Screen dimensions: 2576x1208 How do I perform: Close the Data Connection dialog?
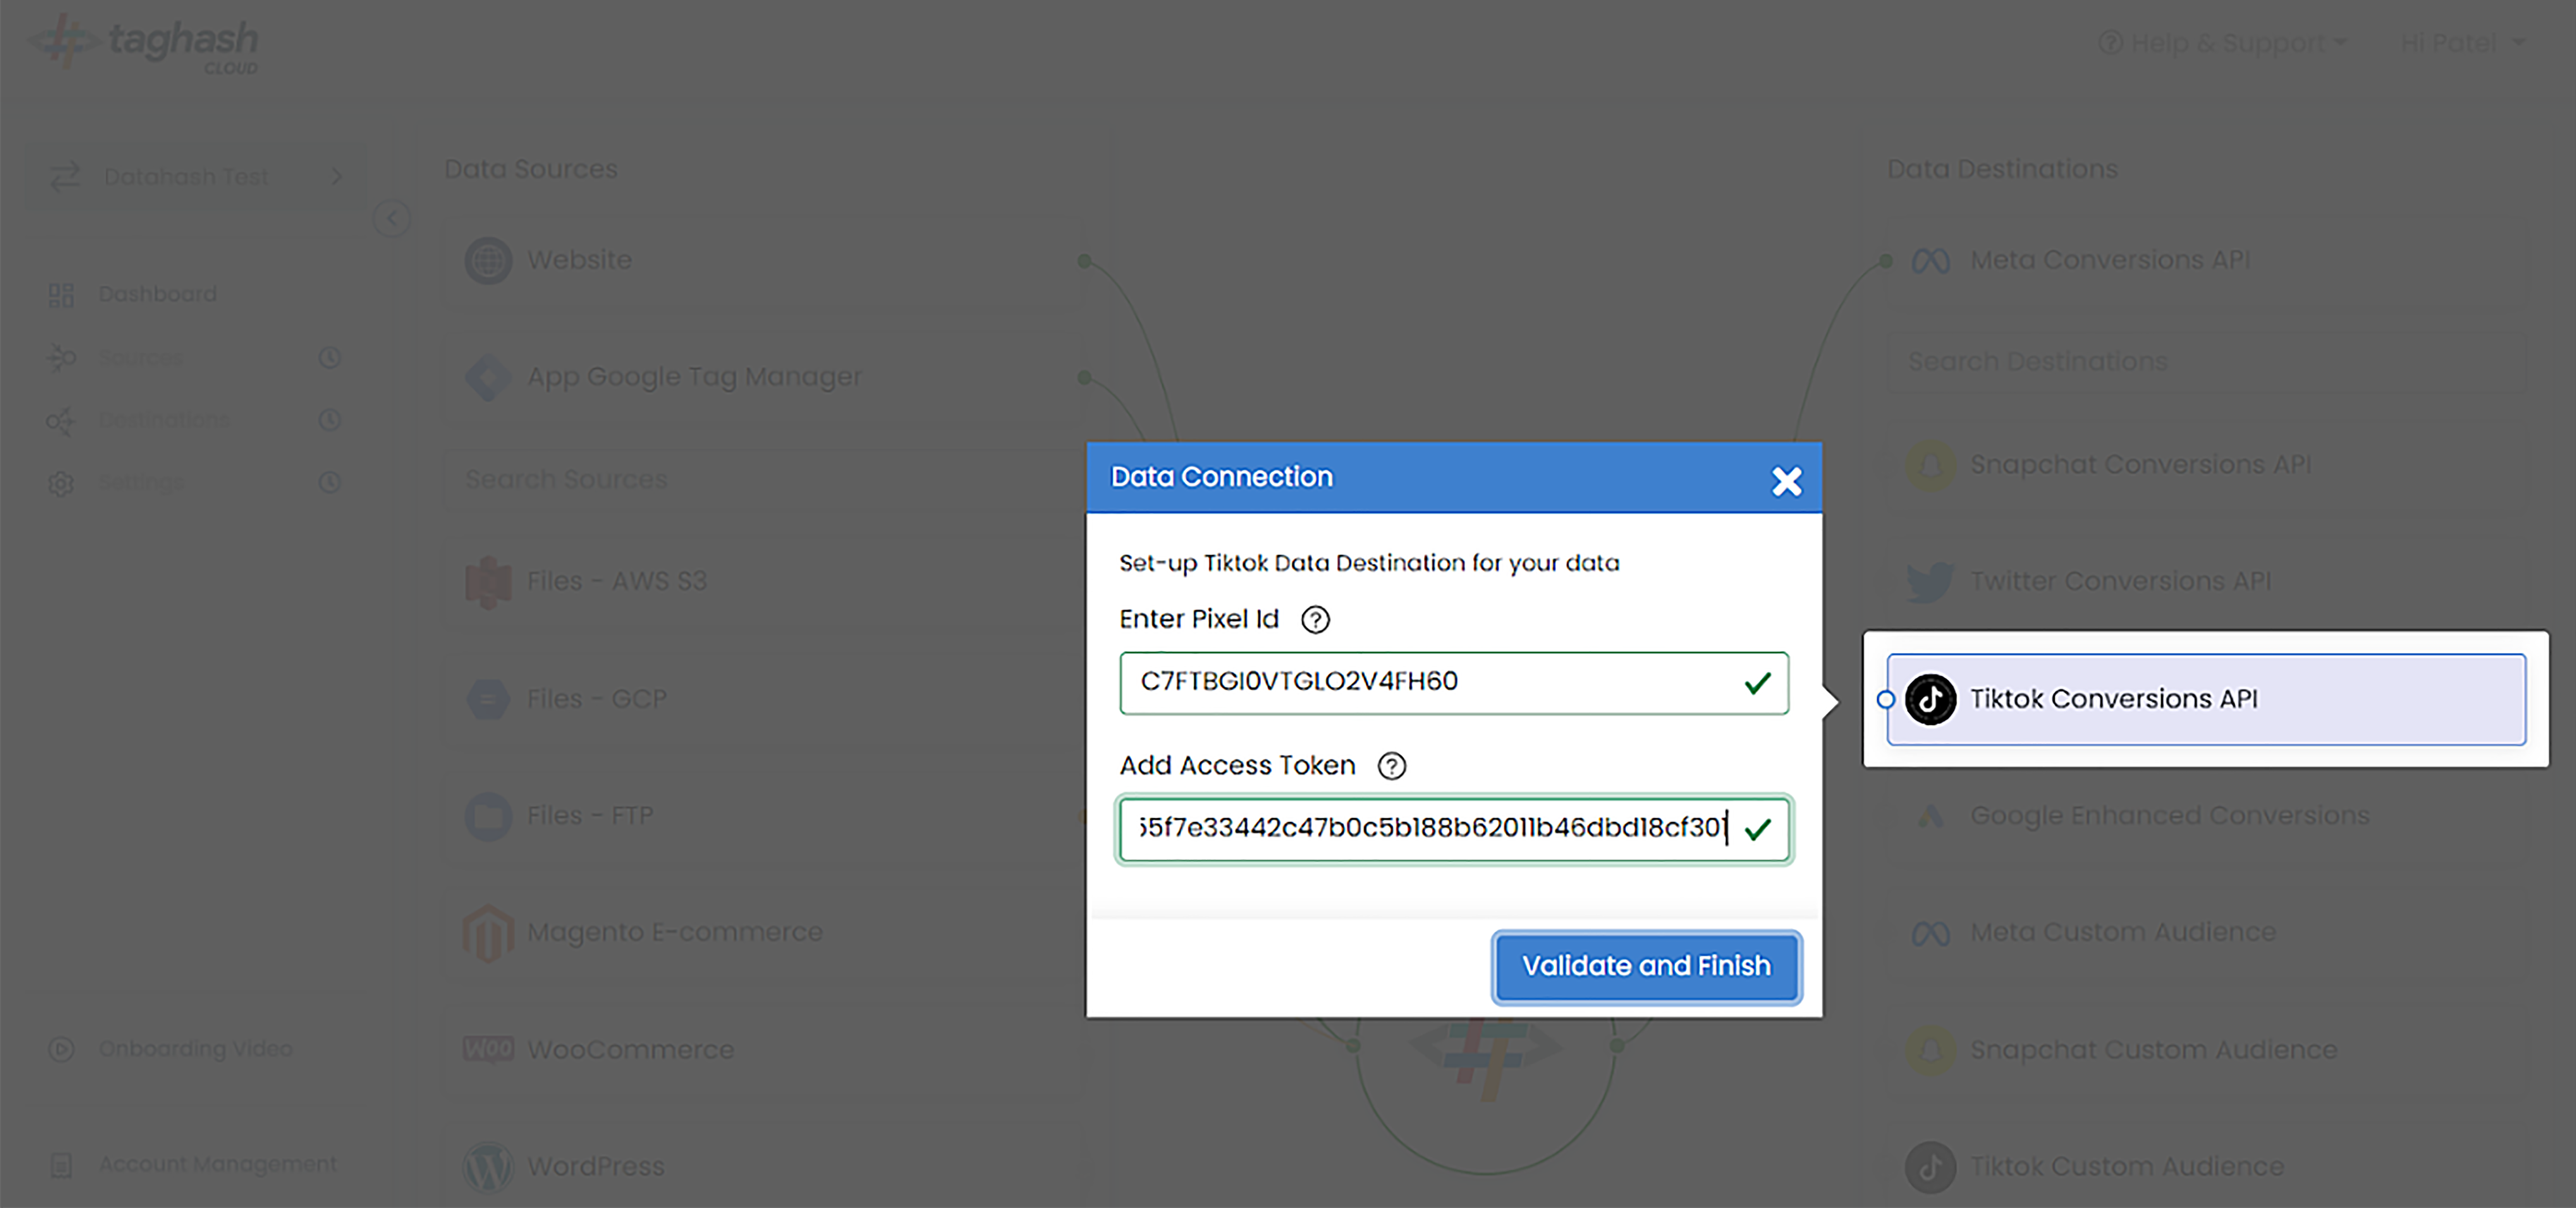click(x=1786, y=481)
